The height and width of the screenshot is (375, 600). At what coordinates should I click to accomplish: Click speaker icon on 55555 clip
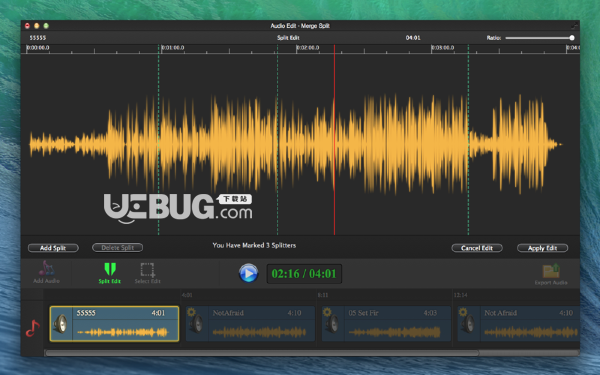tap(61, 324)
